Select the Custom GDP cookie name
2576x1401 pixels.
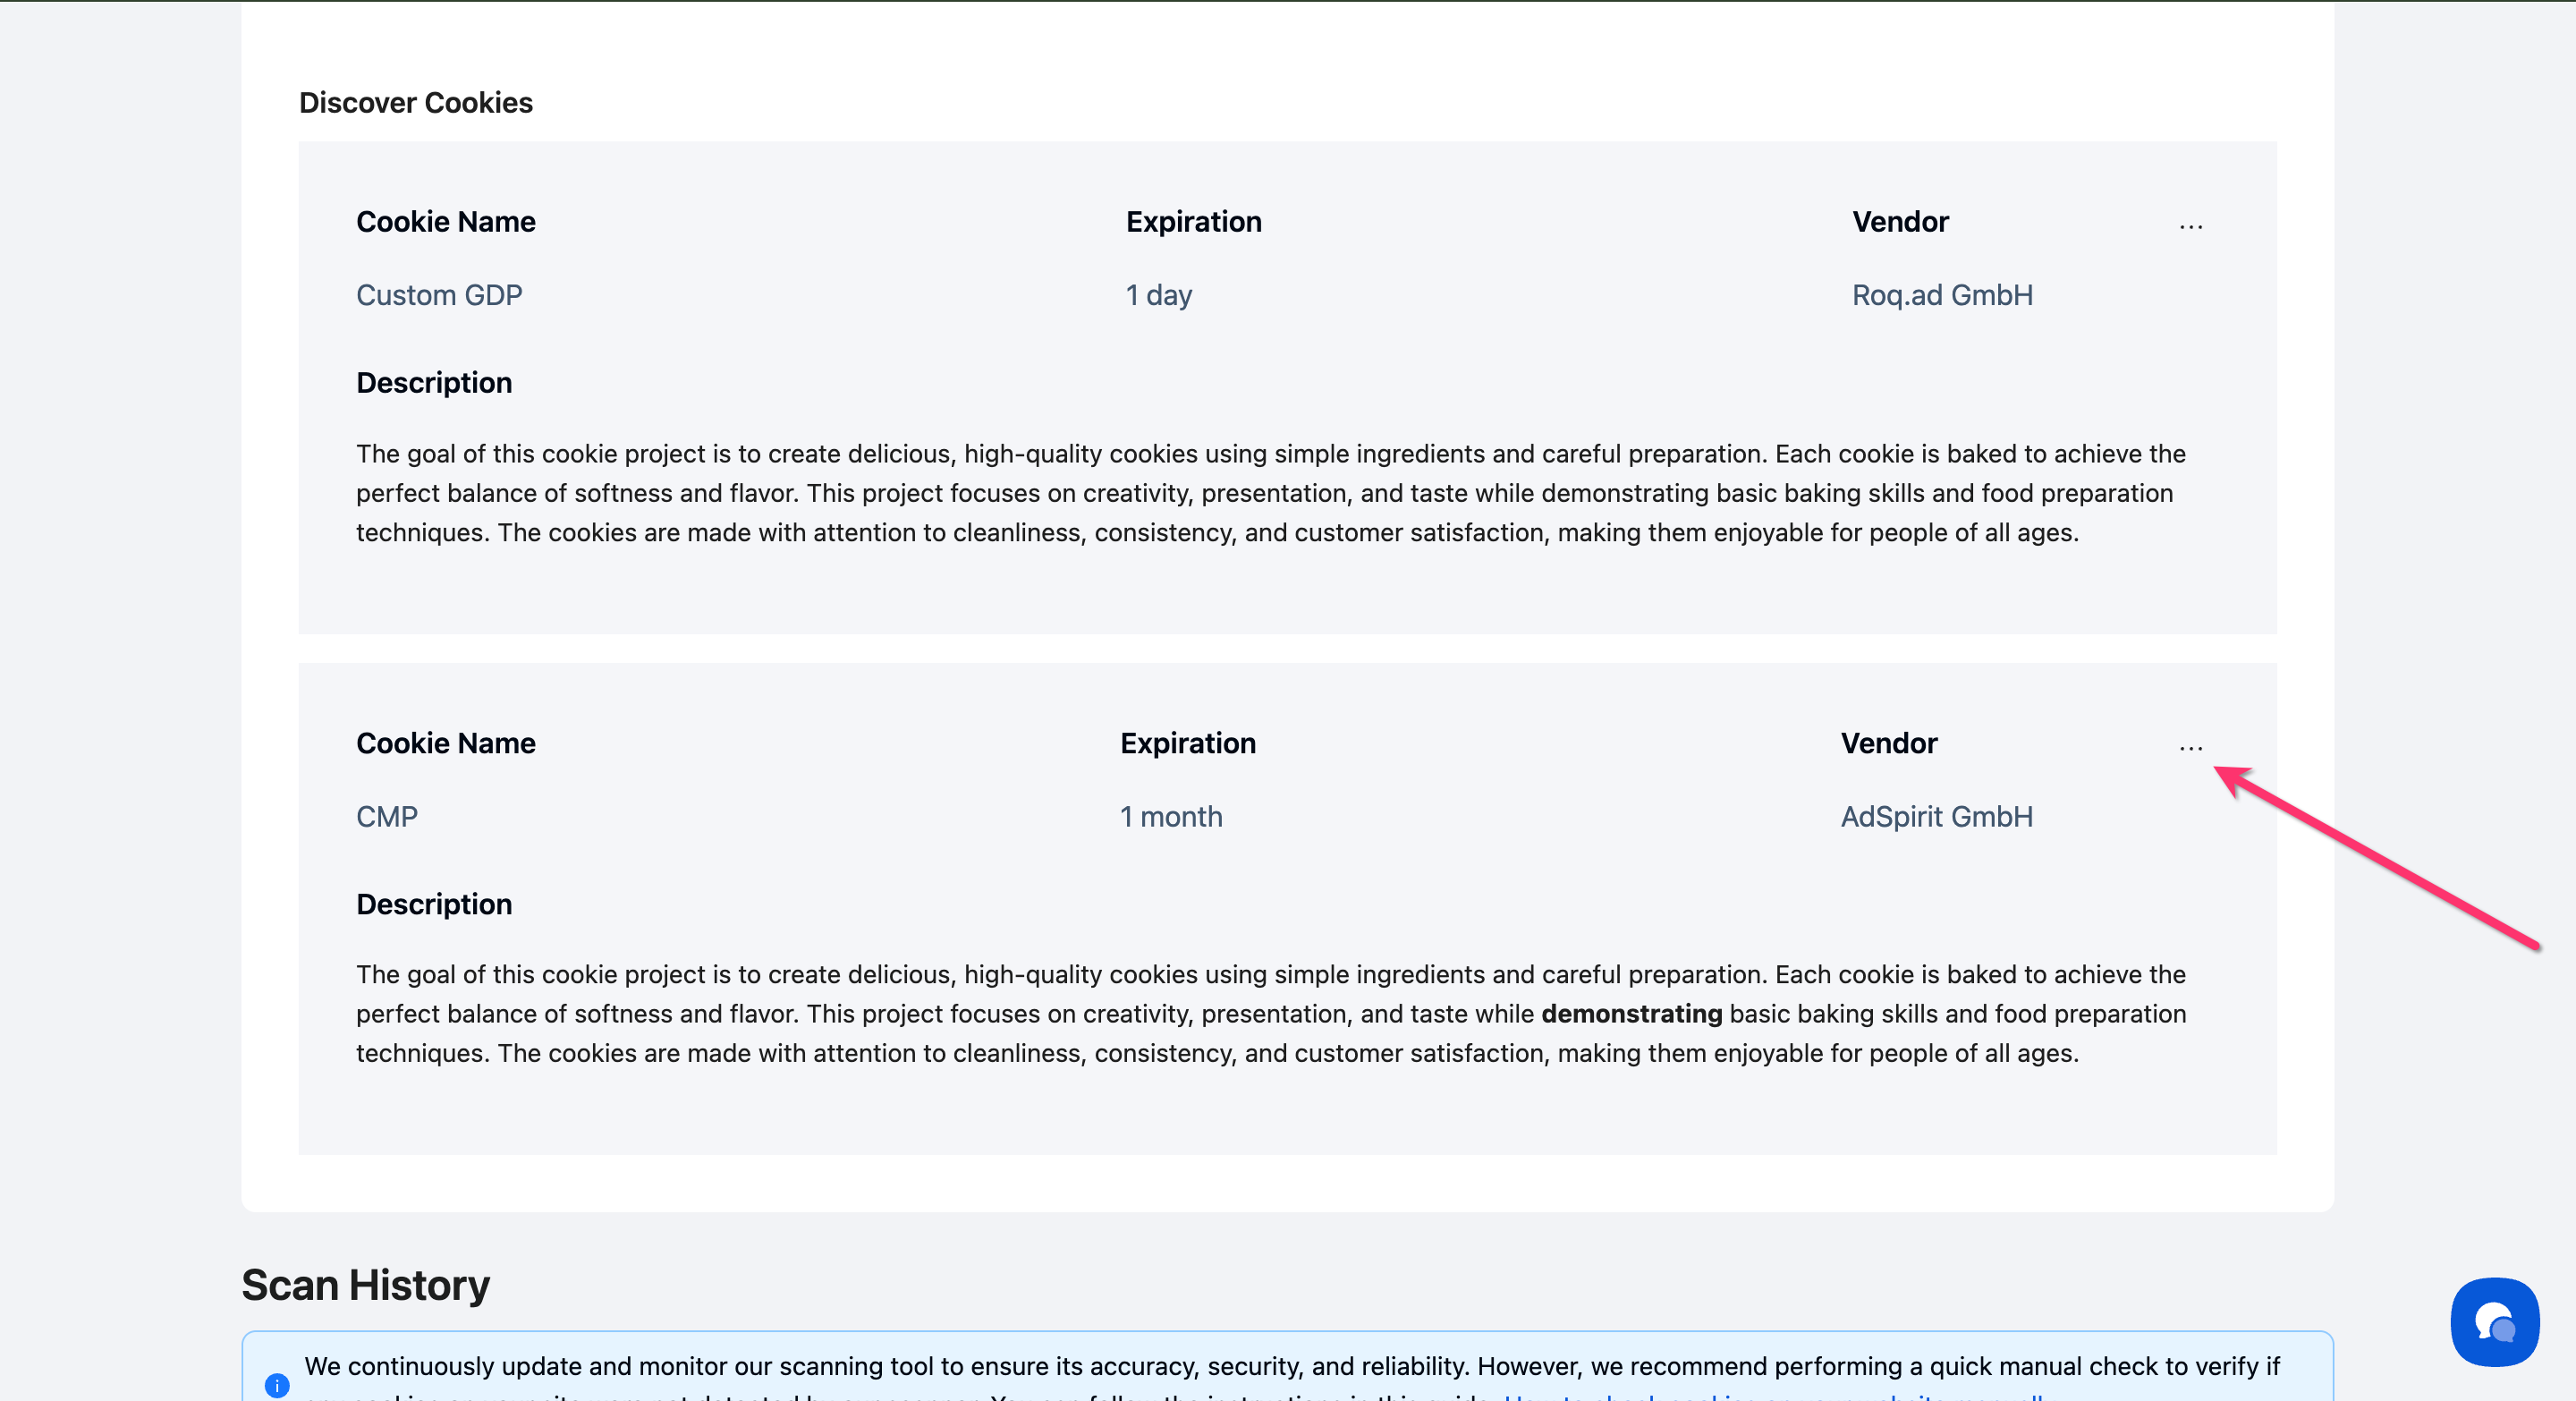(439, 295)
